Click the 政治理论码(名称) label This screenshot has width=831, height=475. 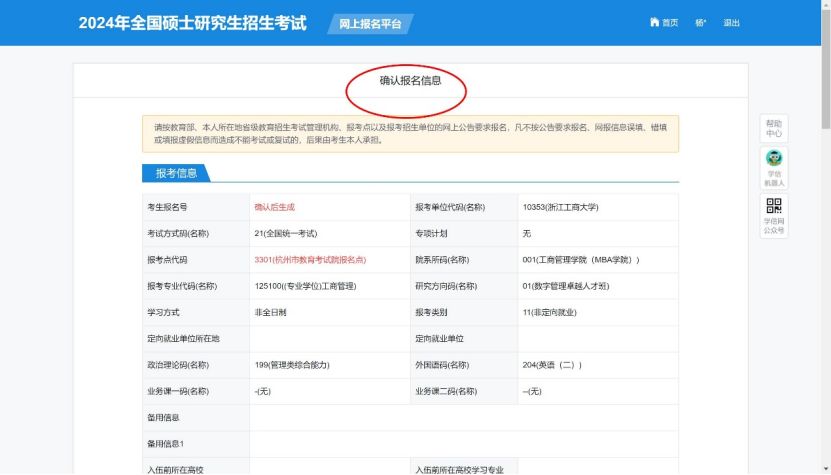178,365
